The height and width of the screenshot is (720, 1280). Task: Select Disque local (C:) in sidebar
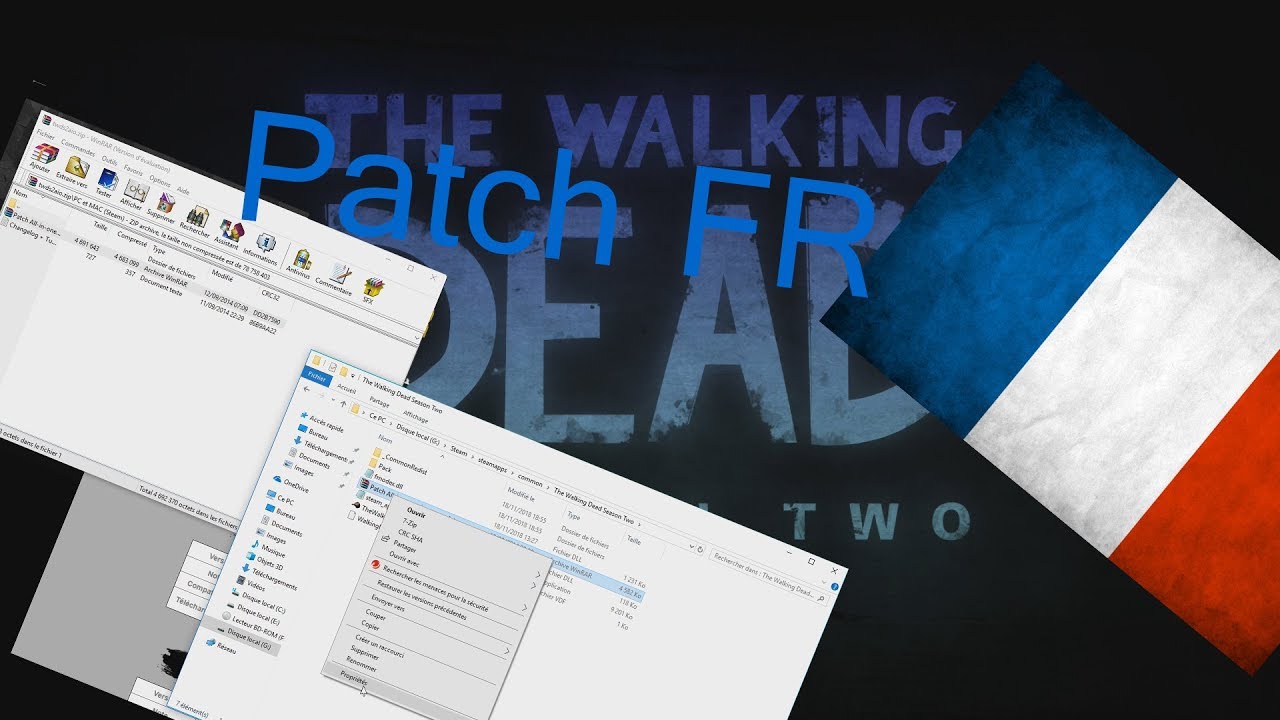(x=264, y=603)
